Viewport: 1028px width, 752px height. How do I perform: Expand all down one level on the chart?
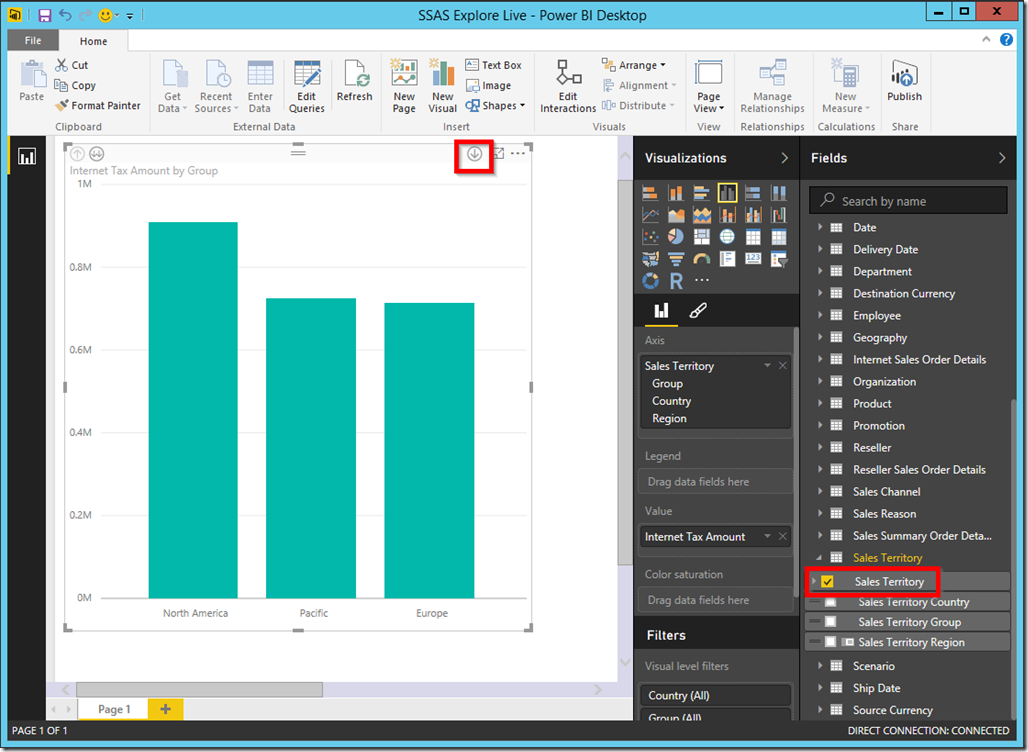[96, 154]
